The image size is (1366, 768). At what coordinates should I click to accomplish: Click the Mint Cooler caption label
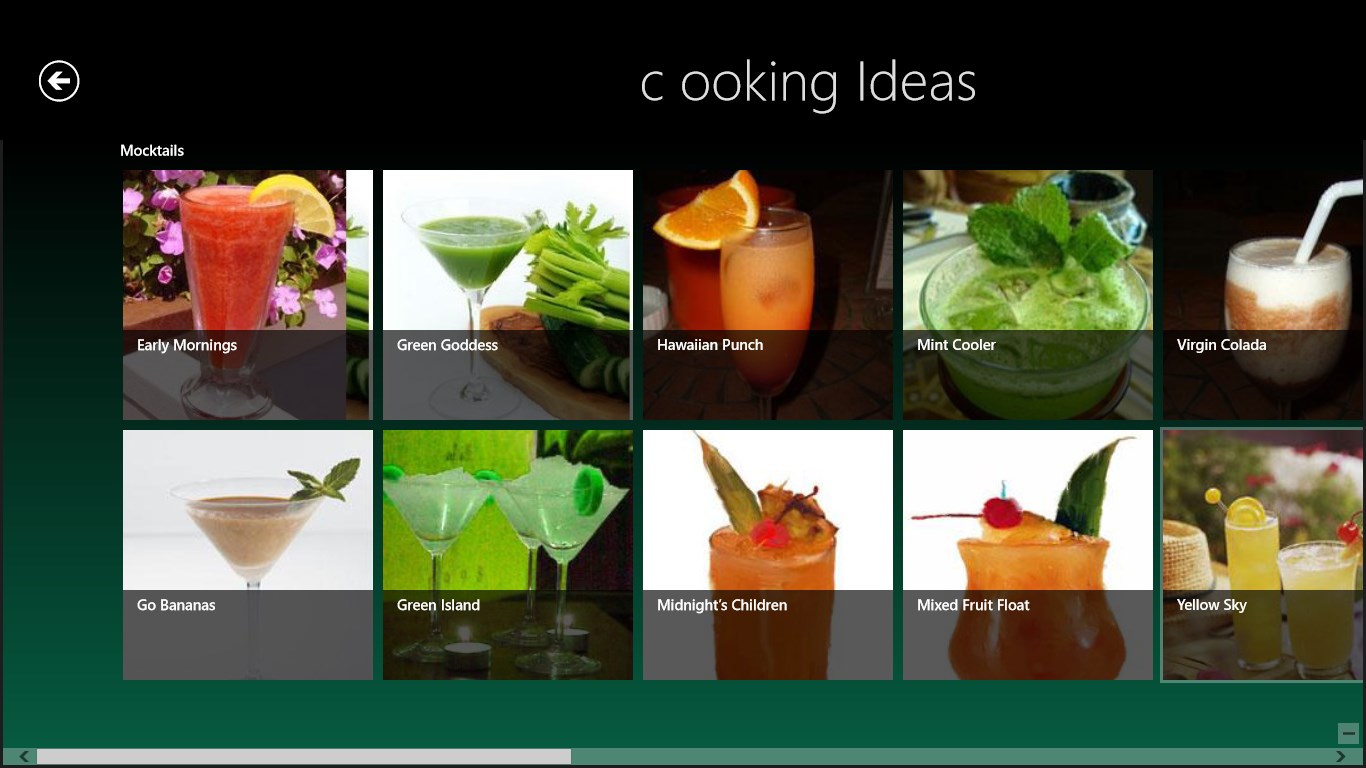tap(956, 345)
